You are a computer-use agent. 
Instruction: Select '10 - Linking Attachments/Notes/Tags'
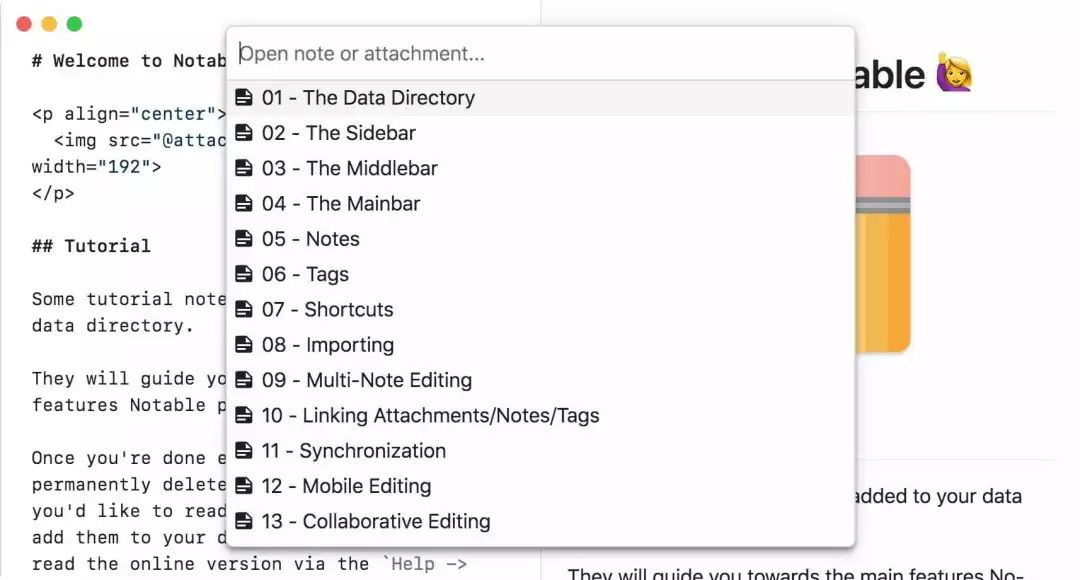(x=541, y=415)
